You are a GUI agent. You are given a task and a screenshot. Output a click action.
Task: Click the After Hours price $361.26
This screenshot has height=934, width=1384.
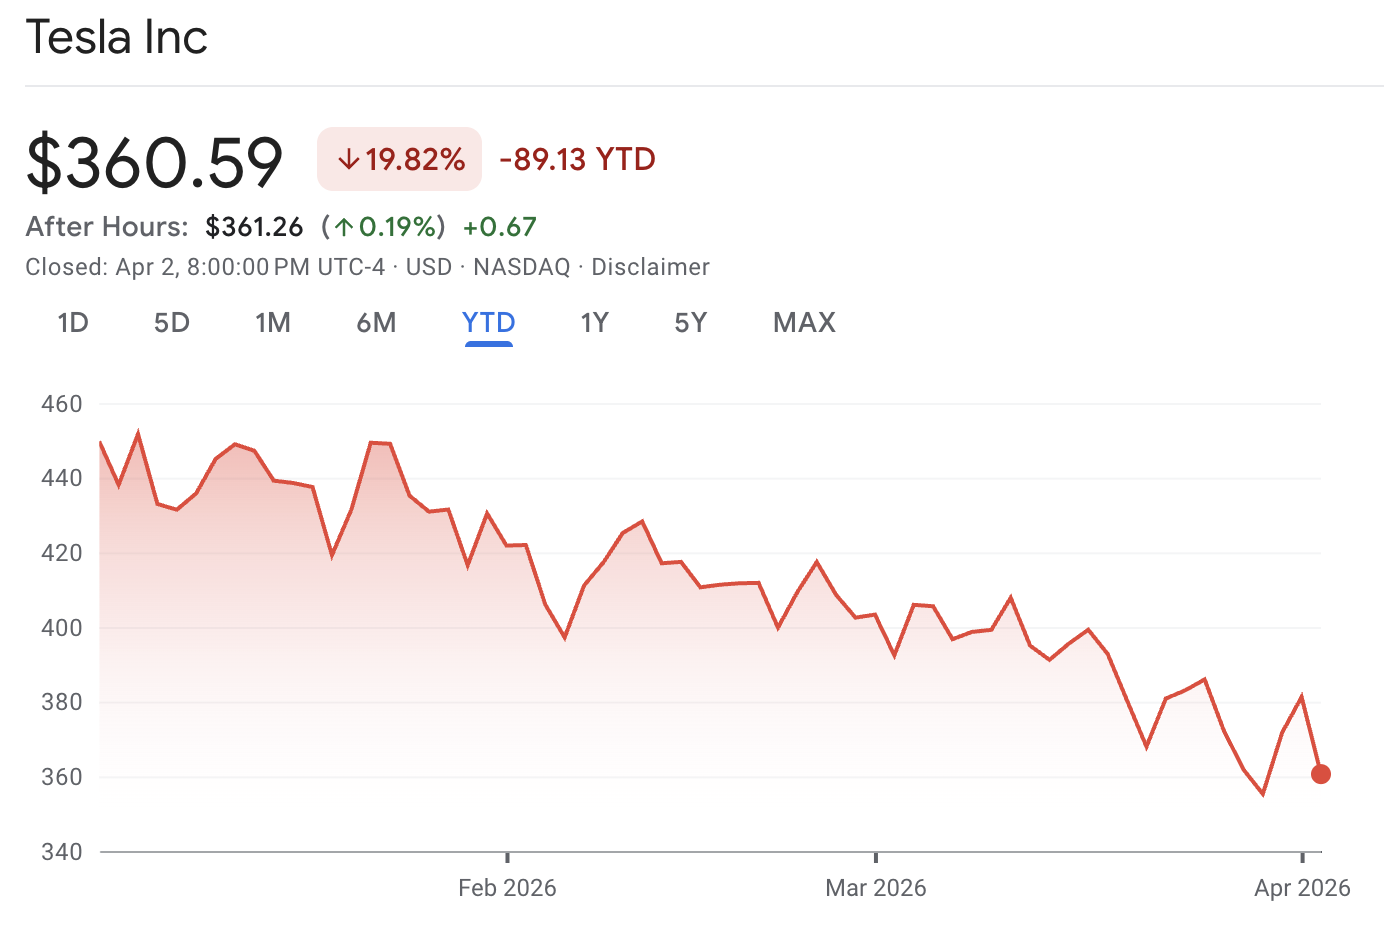click(x=254, y=226)
